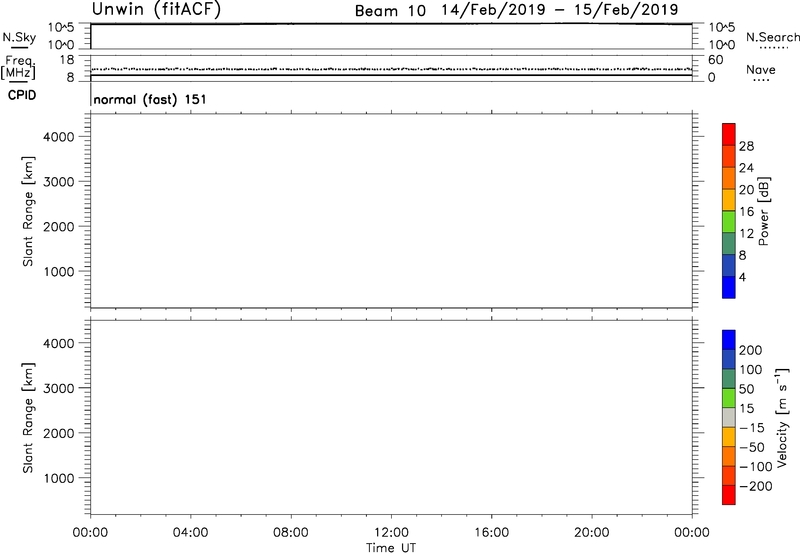Click the "20:00" time axis label
This screenshot has width=800, height=554.
[x=592, y=533]
